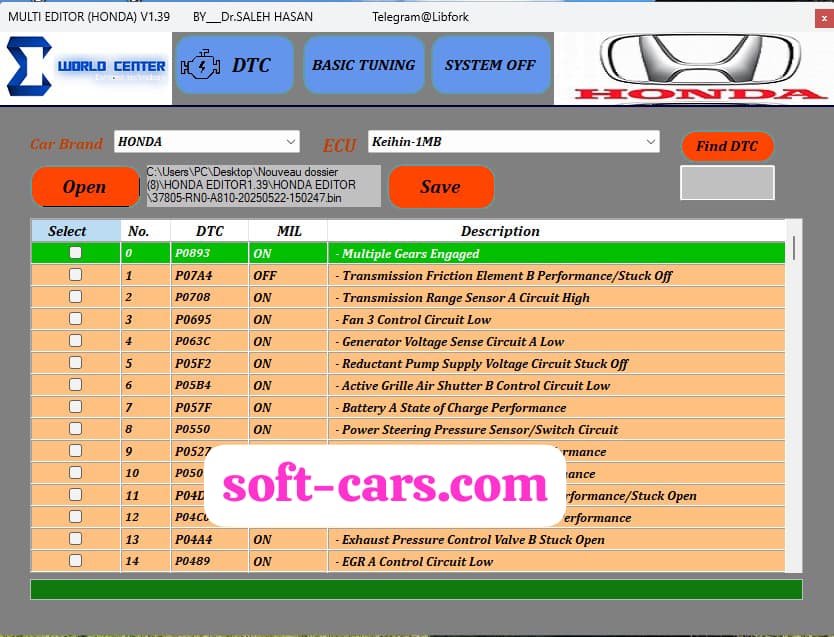Click the loaded file path box
Screen dimensions: 834x637
point(263,186)
